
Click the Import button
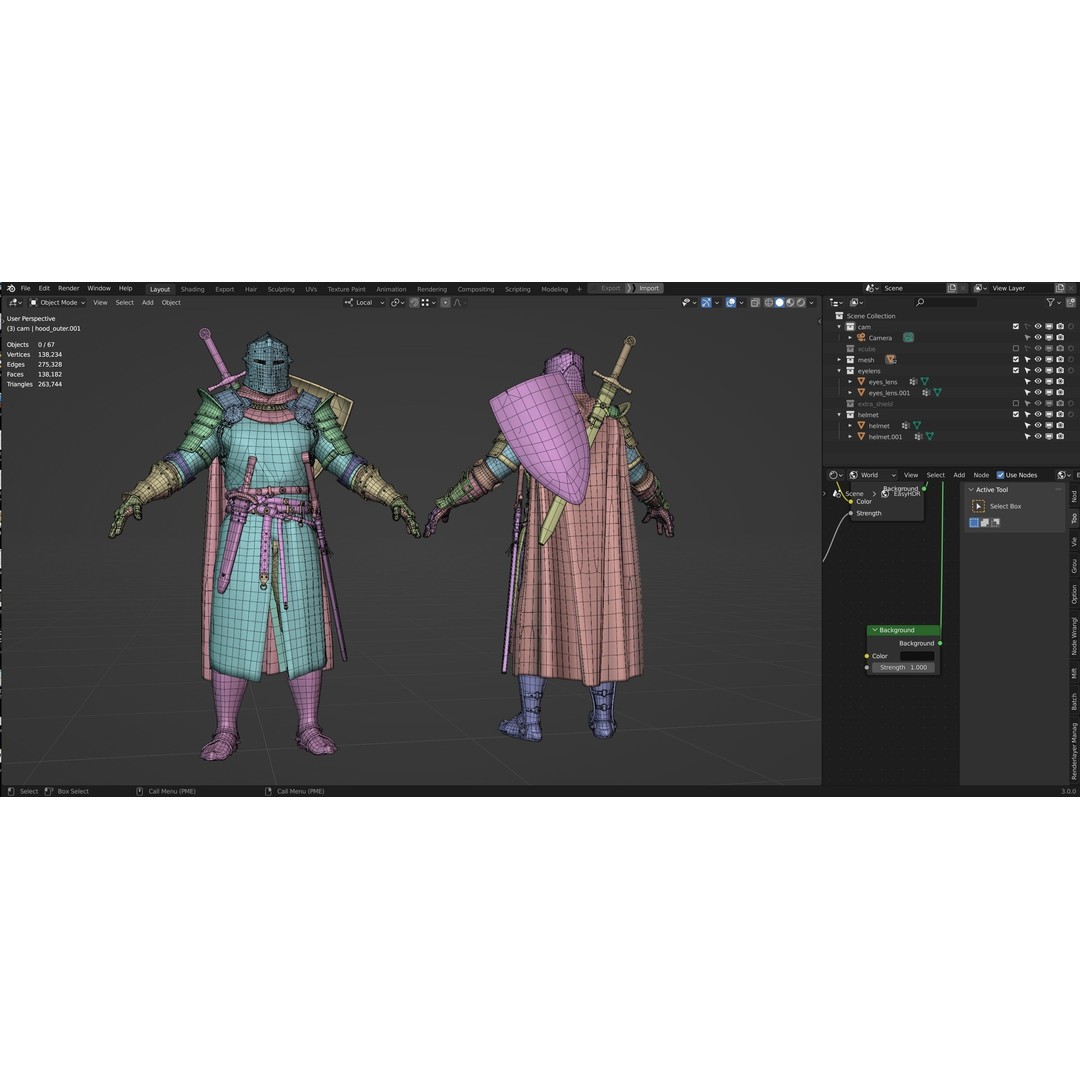point(649,289)
